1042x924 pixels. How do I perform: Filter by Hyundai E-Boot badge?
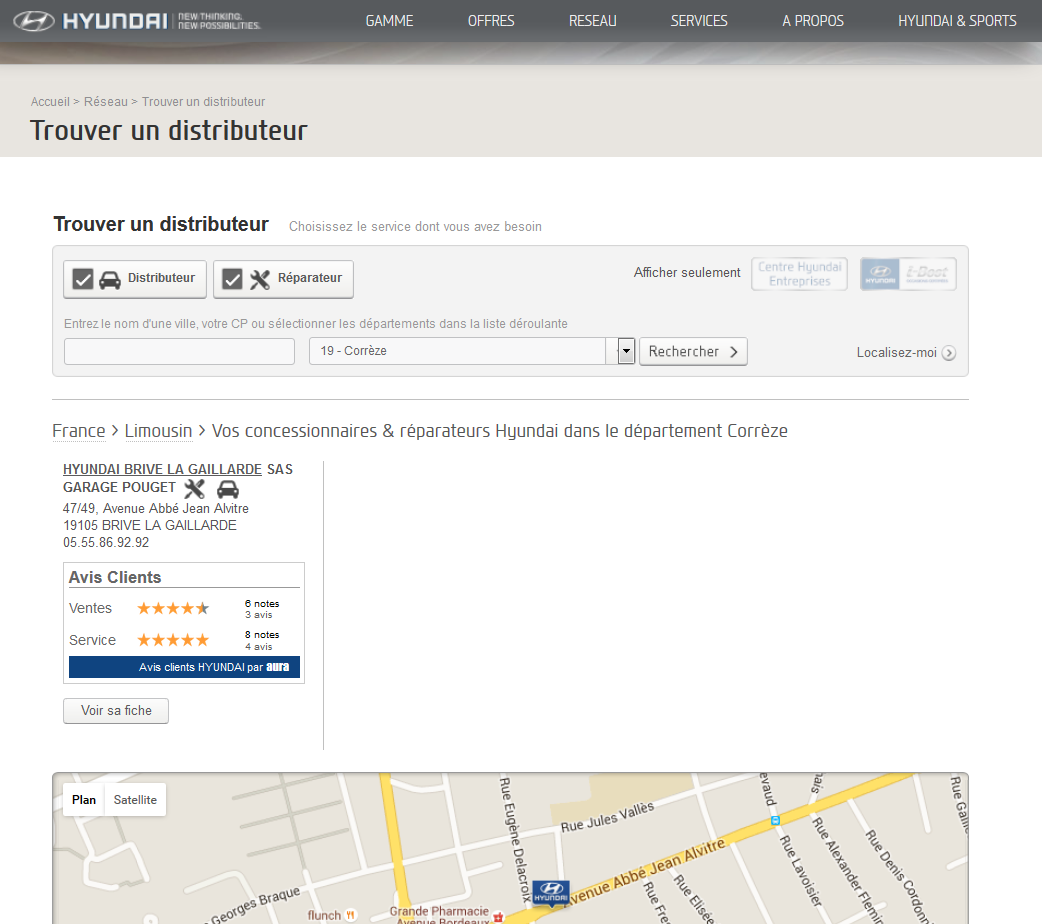click(x=908, y=274)
